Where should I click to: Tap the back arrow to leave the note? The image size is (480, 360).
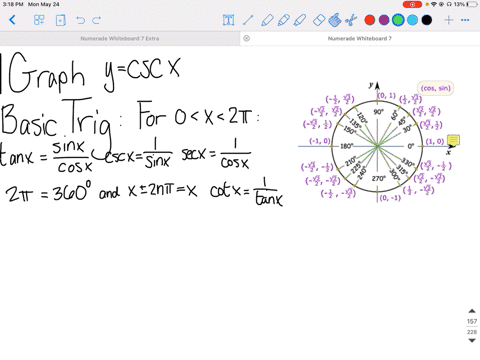[12, 20]
